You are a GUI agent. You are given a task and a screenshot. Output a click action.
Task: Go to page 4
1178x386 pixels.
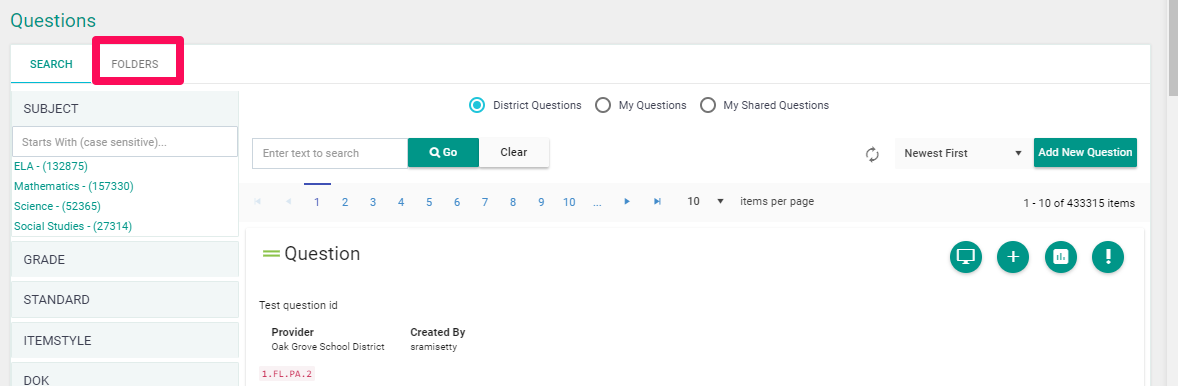pyautogui.click(x=401, y=202)
